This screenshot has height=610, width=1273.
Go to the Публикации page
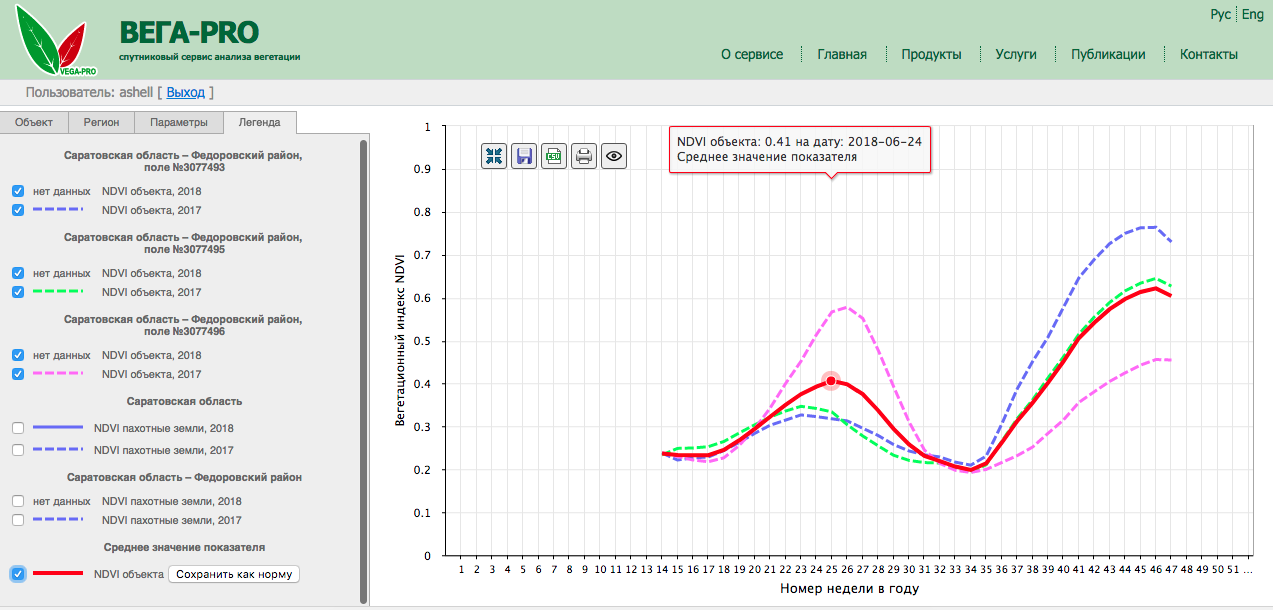pyautogui.click(x=1108, y=54)
